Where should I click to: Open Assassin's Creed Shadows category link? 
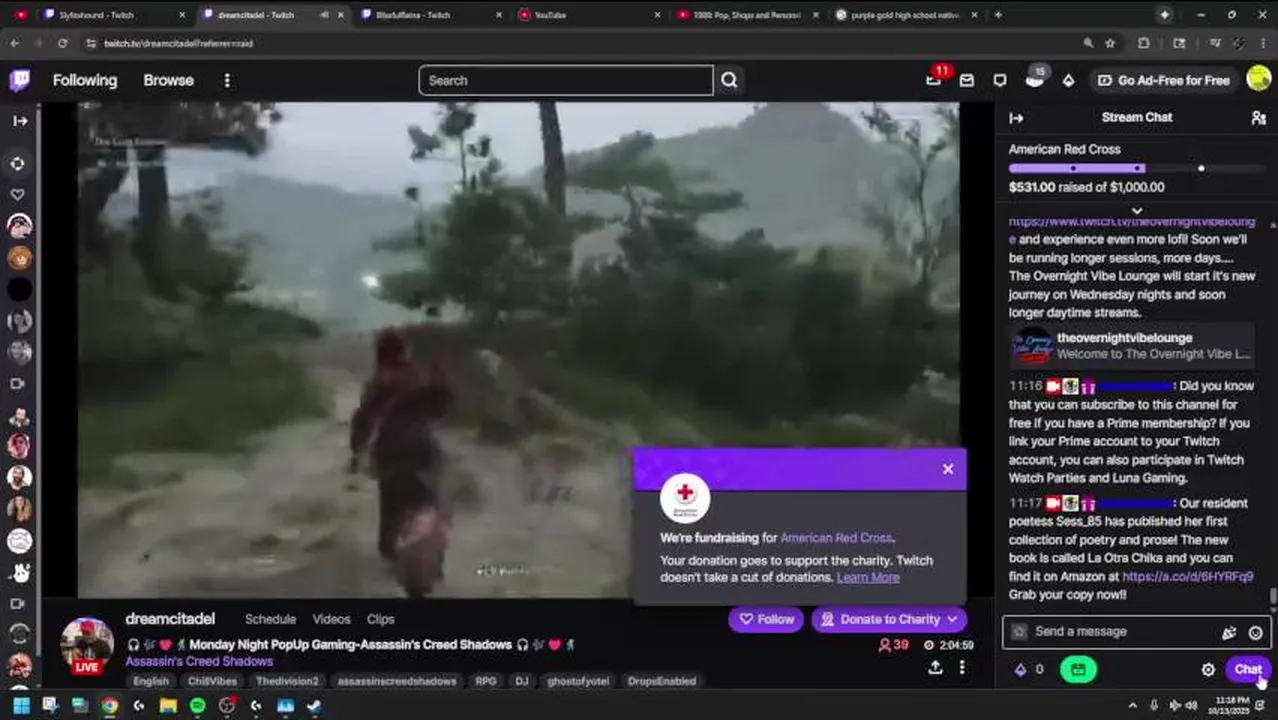199,661
